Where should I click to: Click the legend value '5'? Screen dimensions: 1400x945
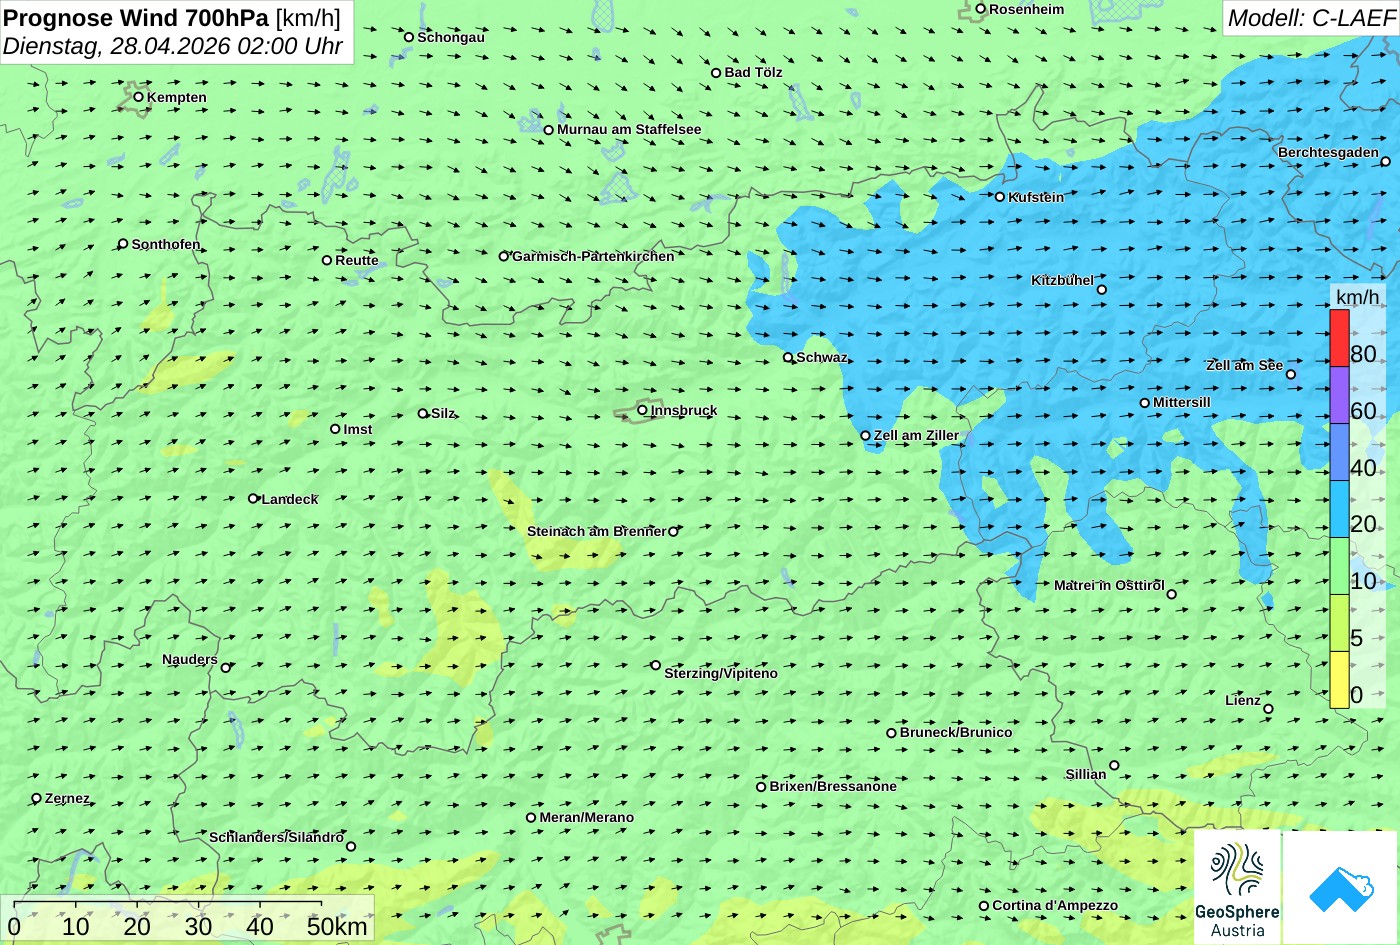[1356, 638]
